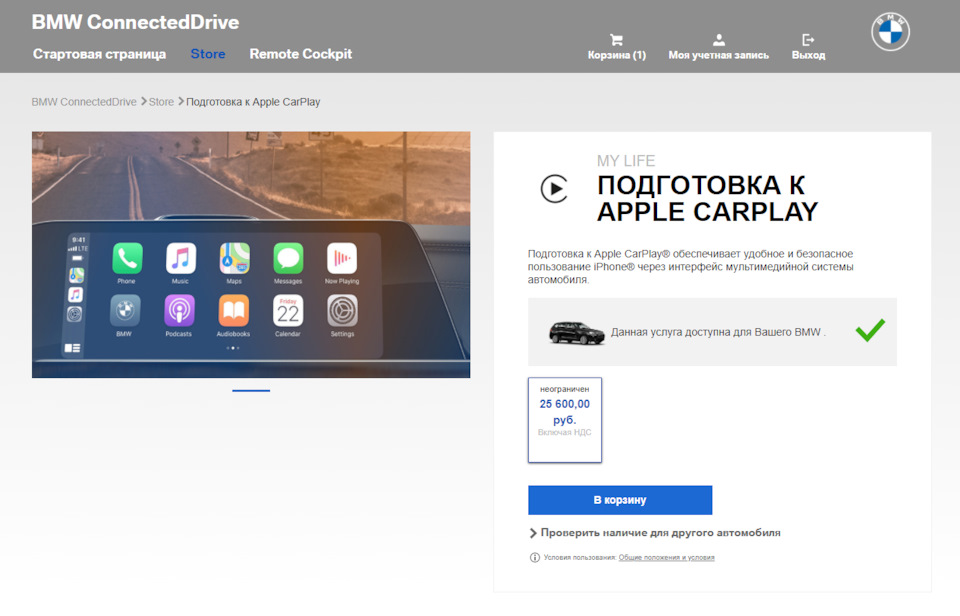
Task: Click Now Playing icon in CarPlay image
Action: [x=342, y=258]
